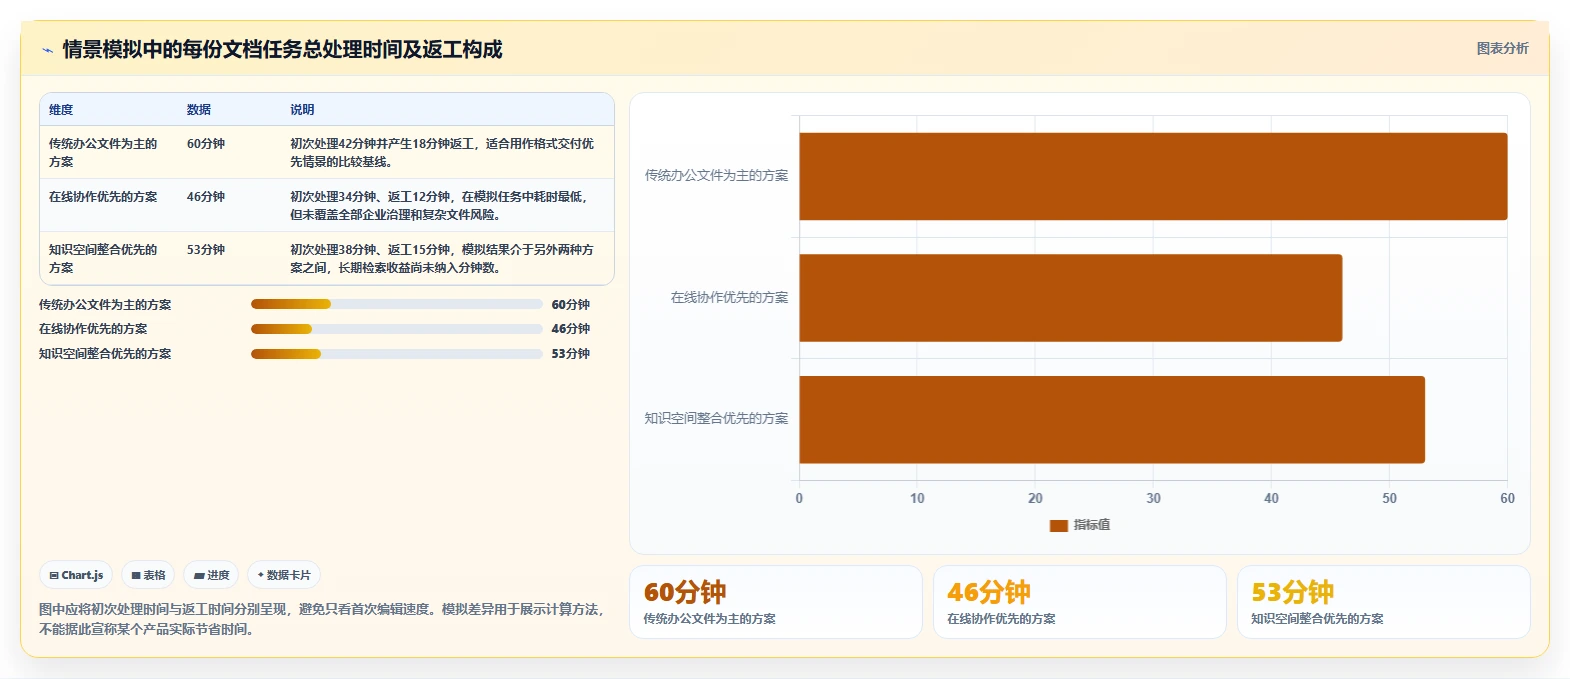Click the 46分钟 value beside the progress bar
Image resolution: width=1570 pixels, height=679 pixels.
coord(571,329)
